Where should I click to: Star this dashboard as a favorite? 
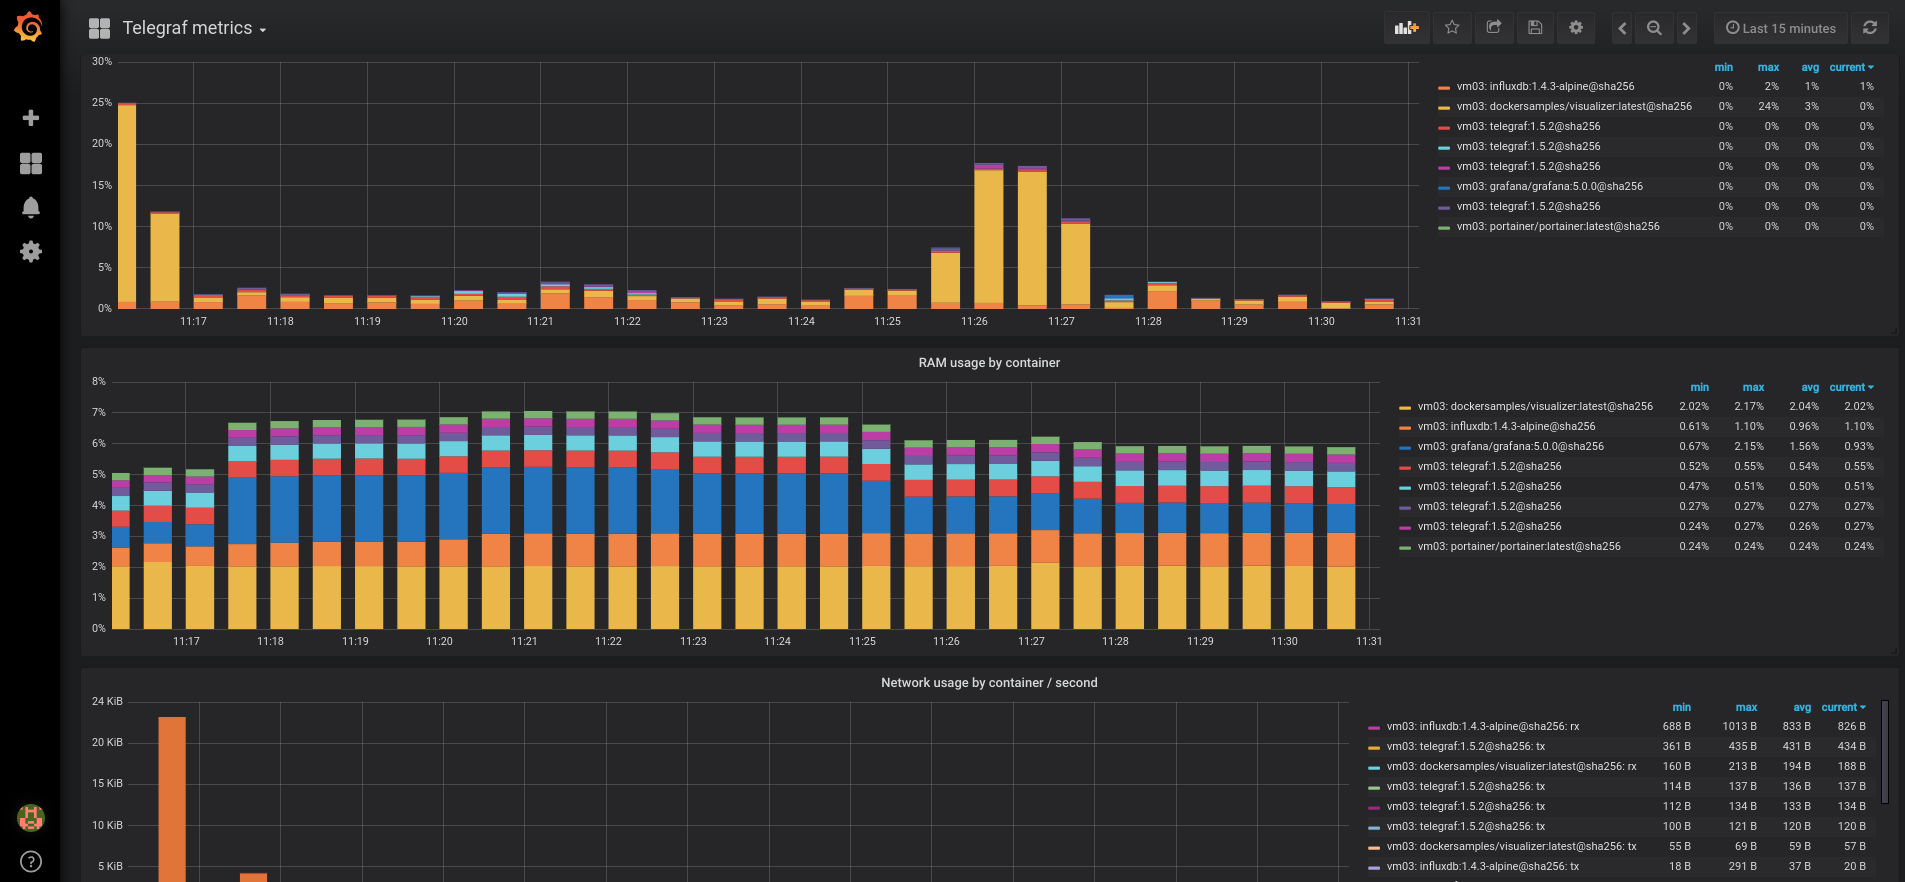1452,28
